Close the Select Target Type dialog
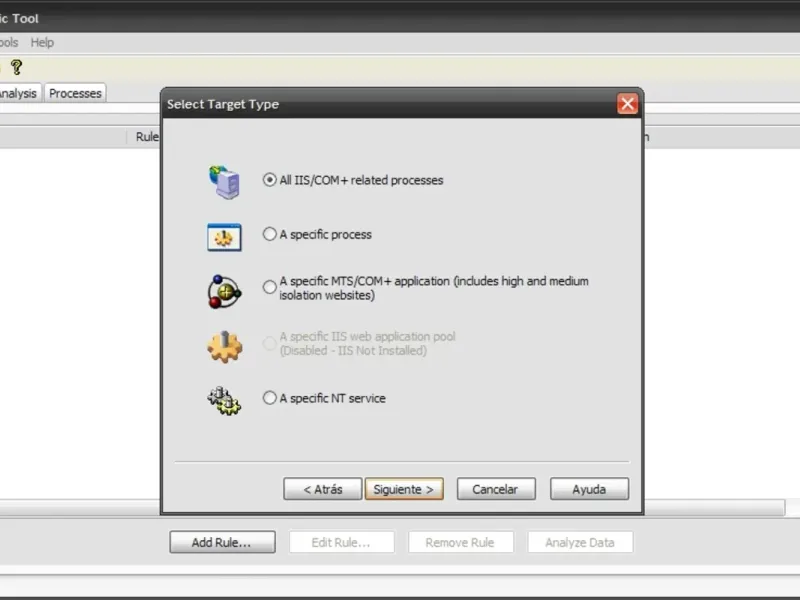The width and height of the screenshot is (800, 600). [x=628, y=104]
